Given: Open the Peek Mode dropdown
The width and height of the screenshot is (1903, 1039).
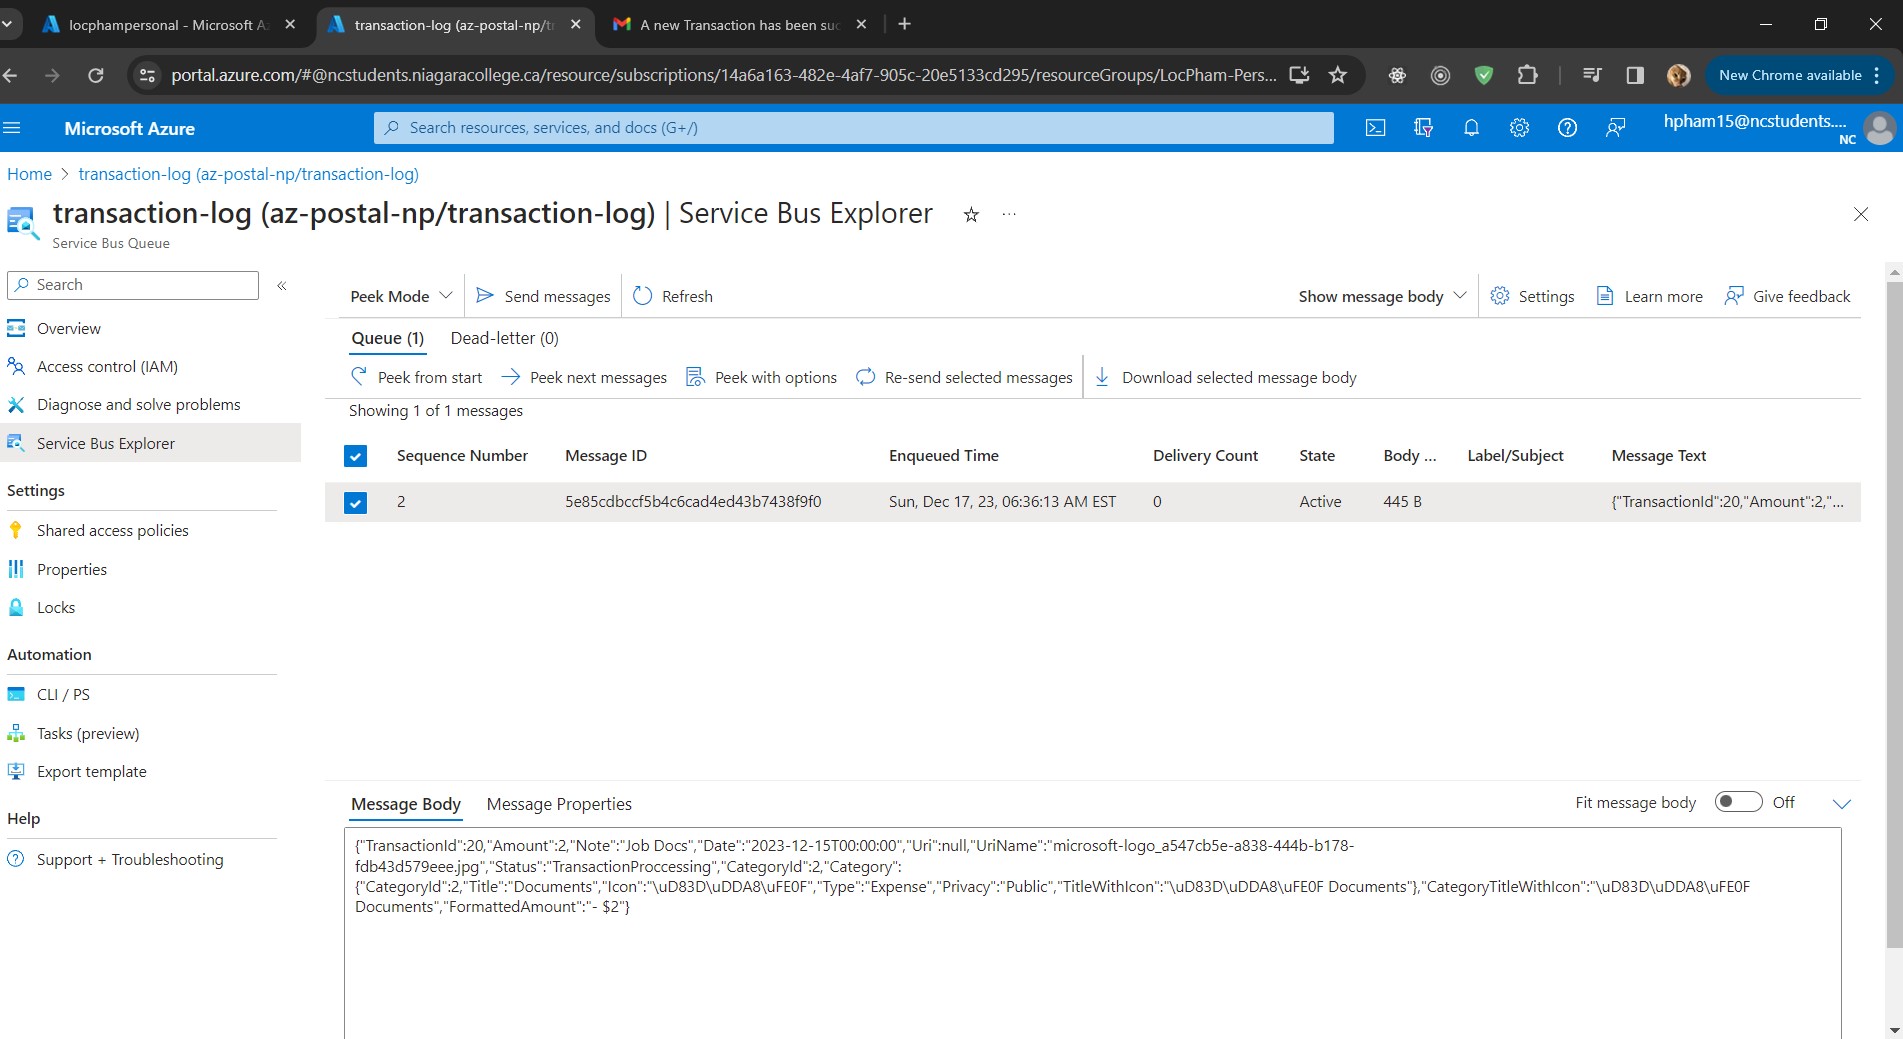Looking at the screenshot, I should point(401,296).
